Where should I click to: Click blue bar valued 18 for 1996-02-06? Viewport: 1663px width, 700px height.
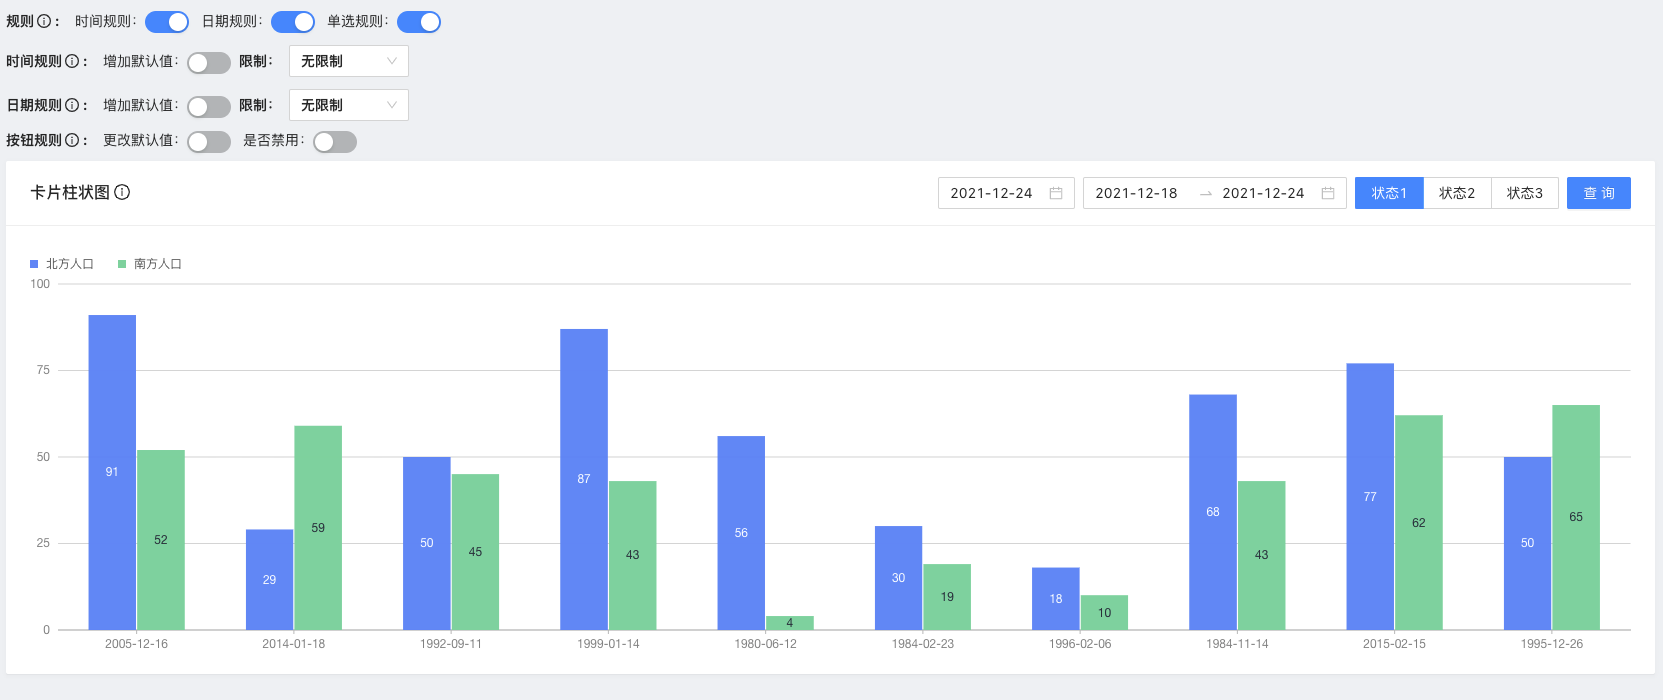click(1056, 599)
